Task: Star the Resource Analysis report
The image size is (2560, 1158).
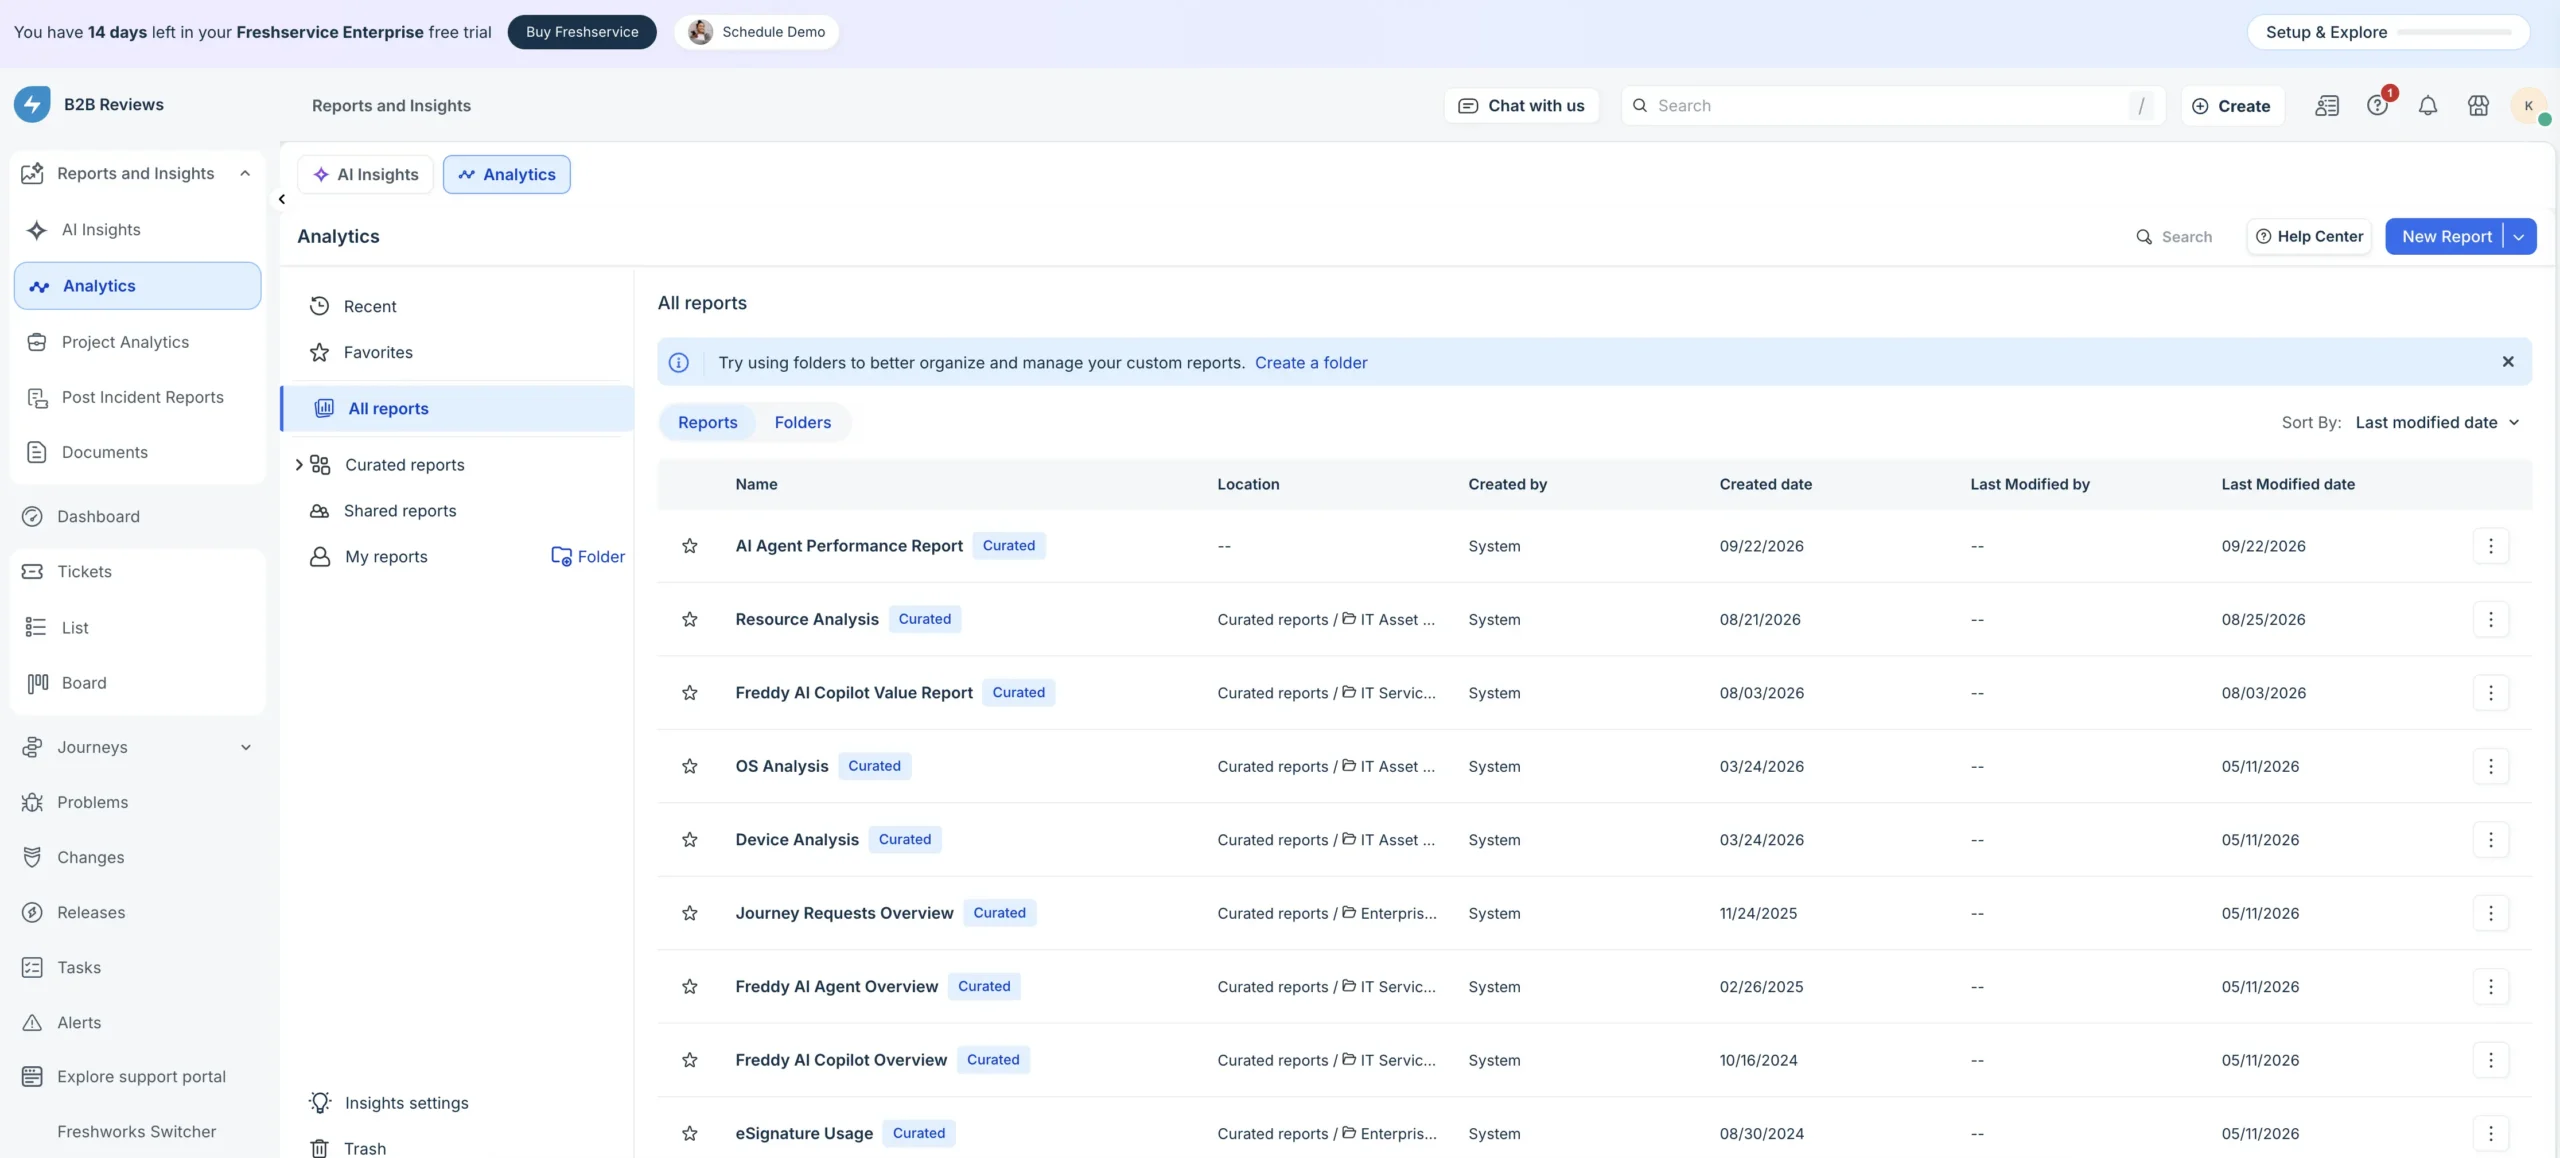Action: [690, 620]
